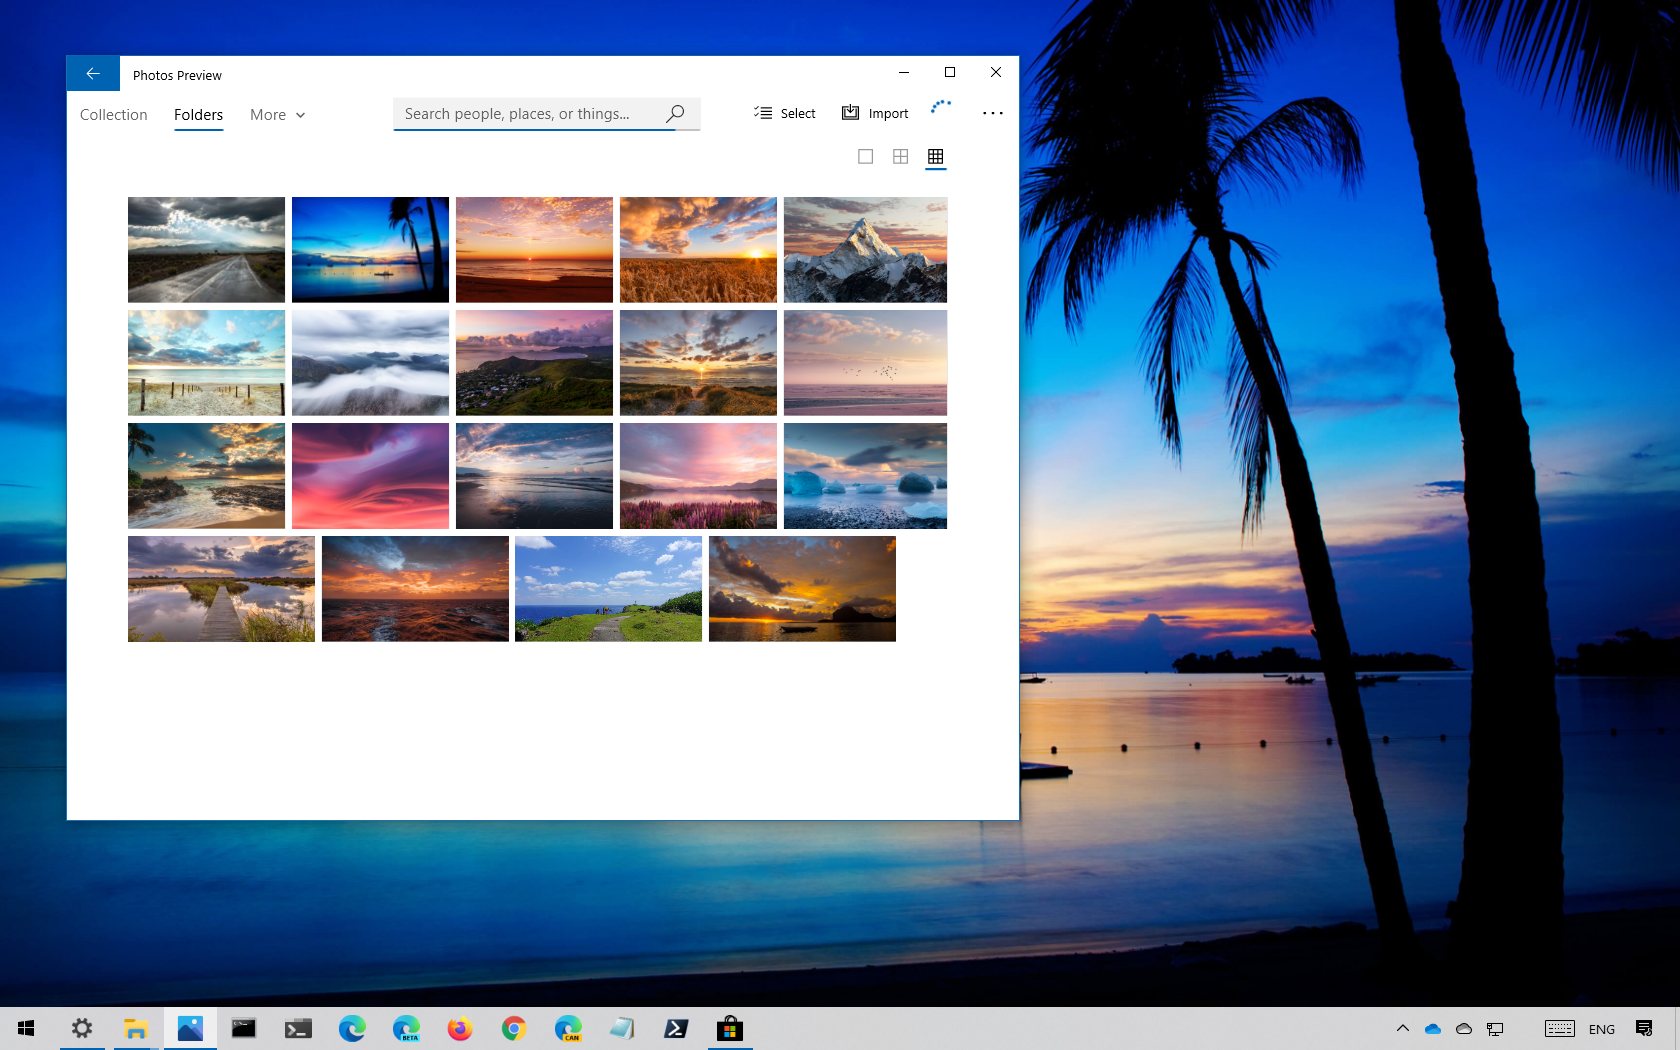Screen dimensions: 1680x1050
Task: Click the search magnifier icon
Action: click(674, 113)
